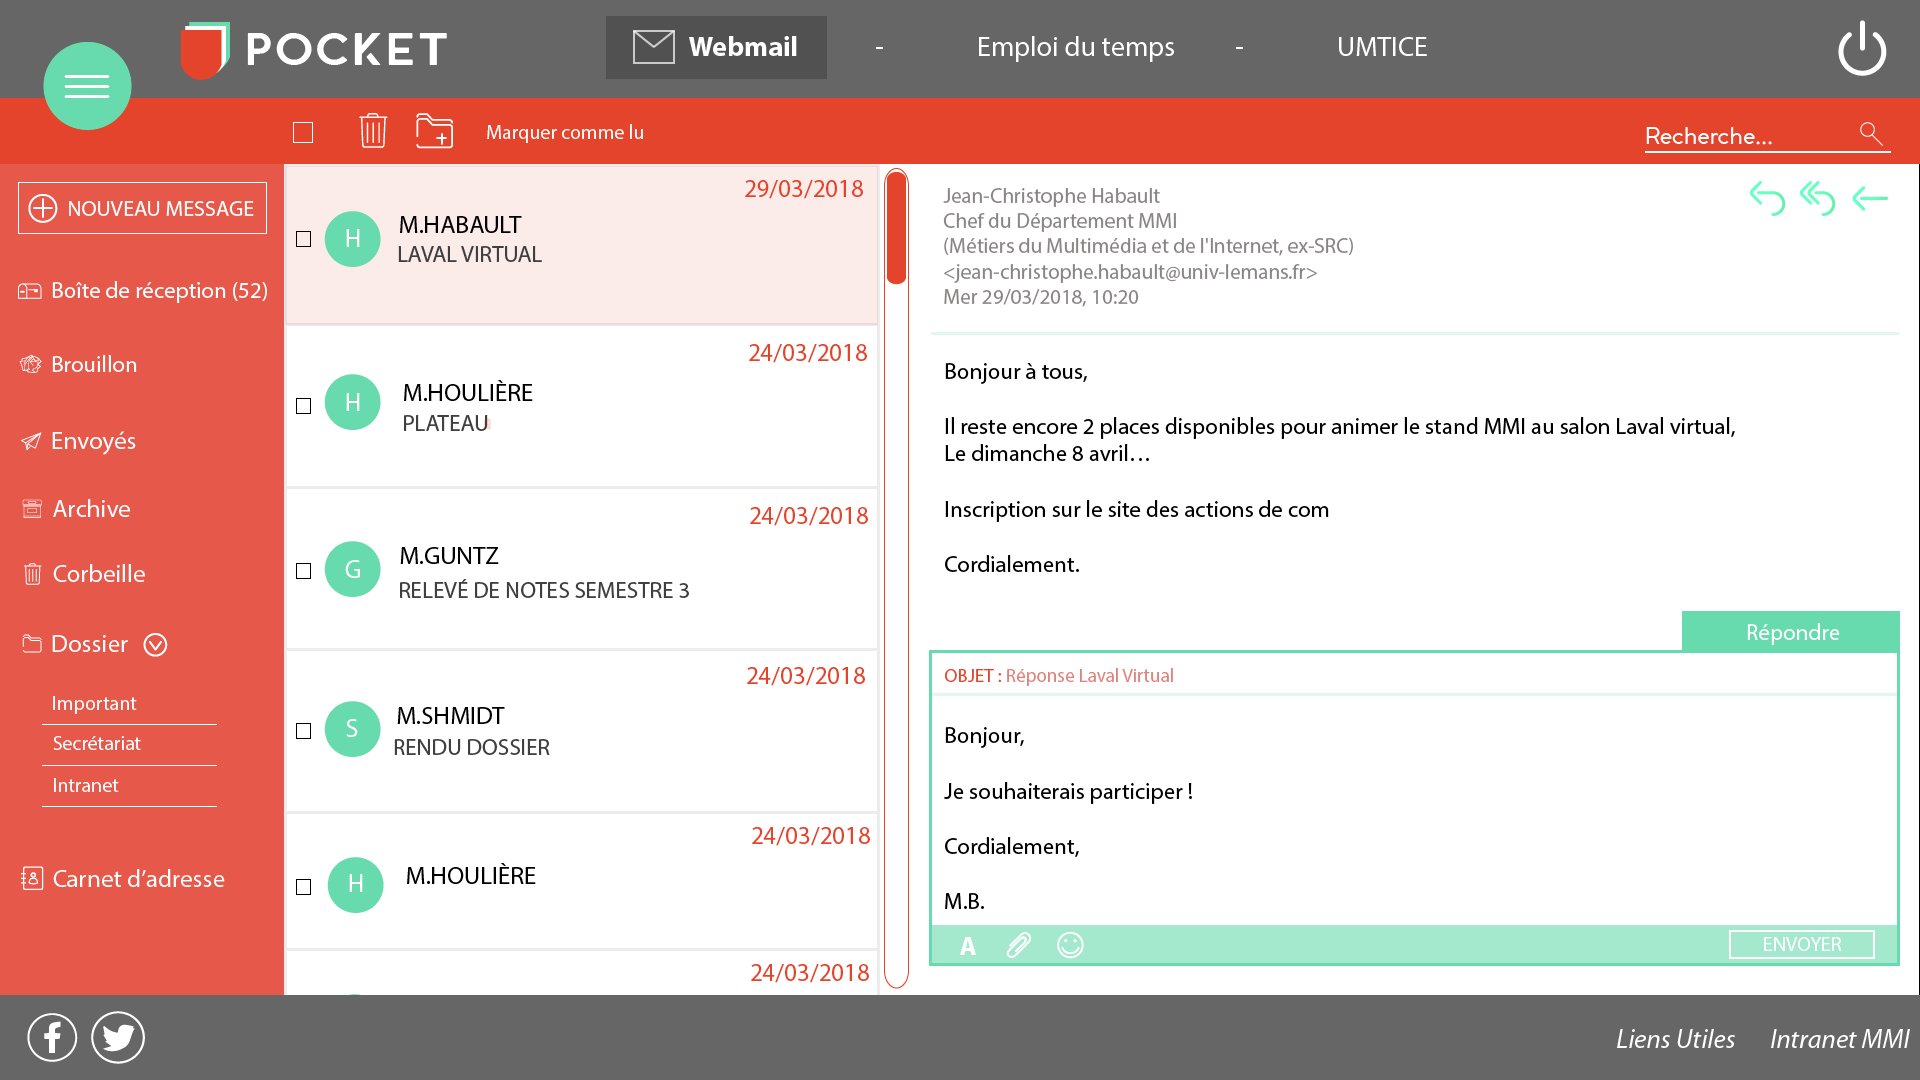Click Marquer comme lu
This screenshot has width=1920, height=1080.
(x=565, y=132)
